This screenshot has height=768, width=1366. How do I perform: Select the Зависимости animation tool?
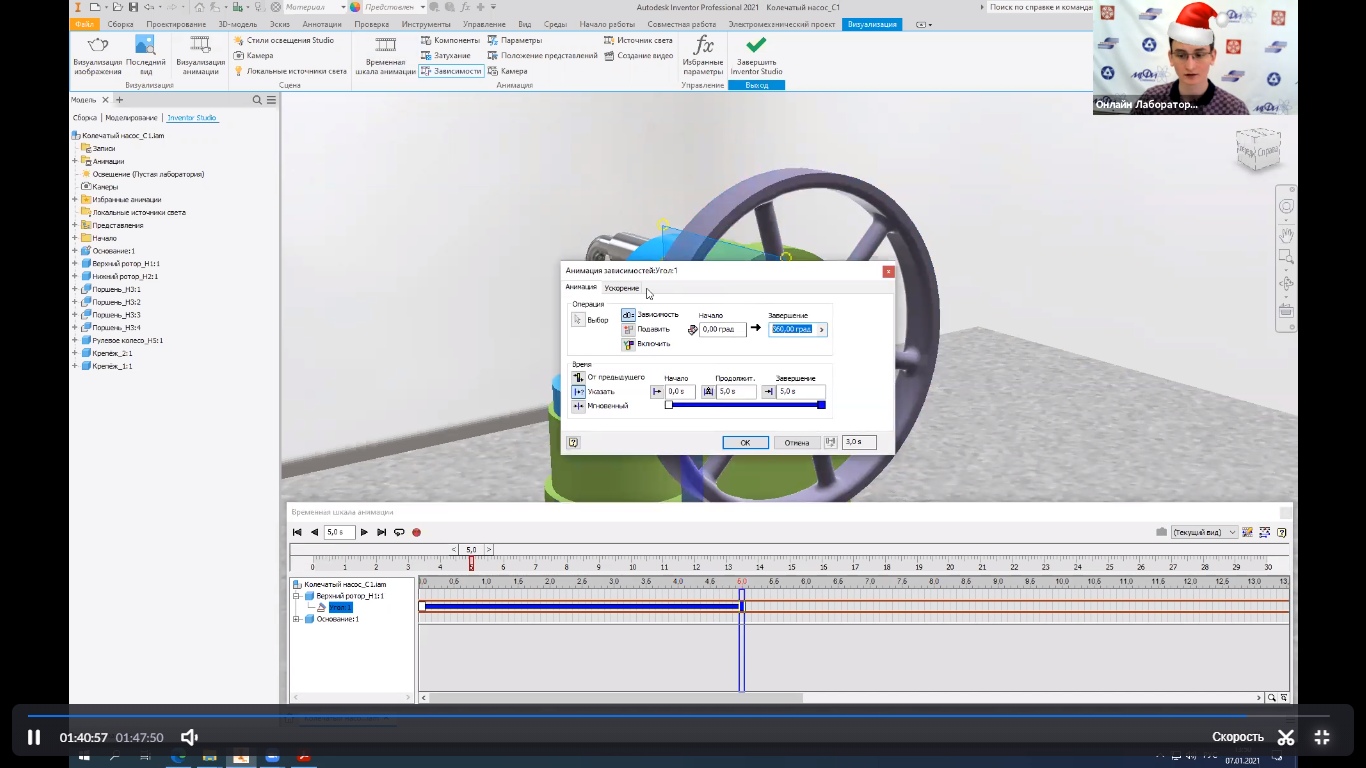[x=451, y=71]
